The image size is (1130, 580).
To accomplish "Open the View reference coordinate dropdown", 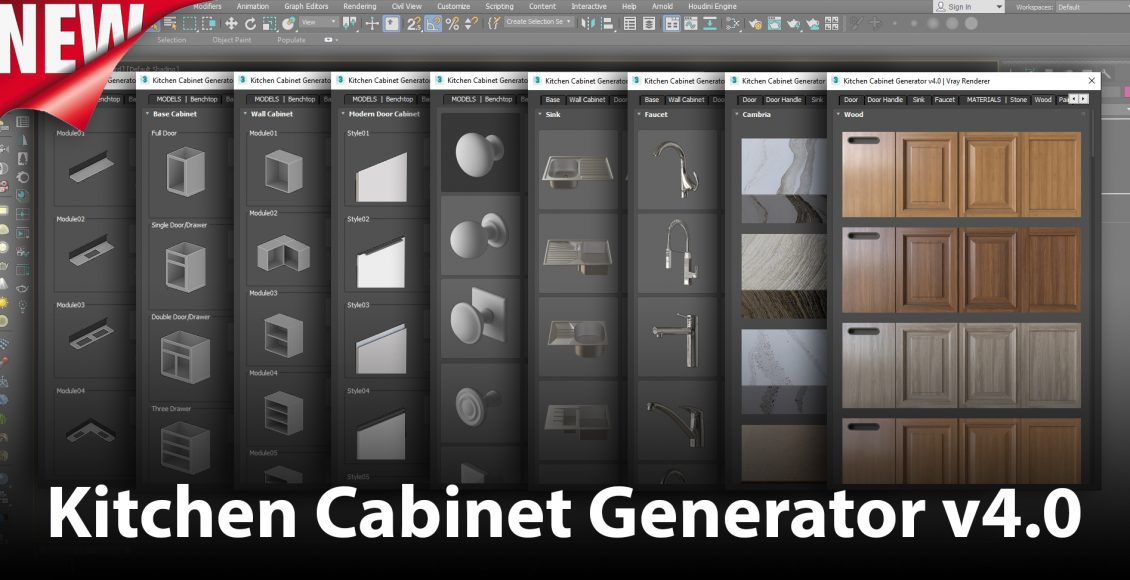I will (x=318, y=22).
